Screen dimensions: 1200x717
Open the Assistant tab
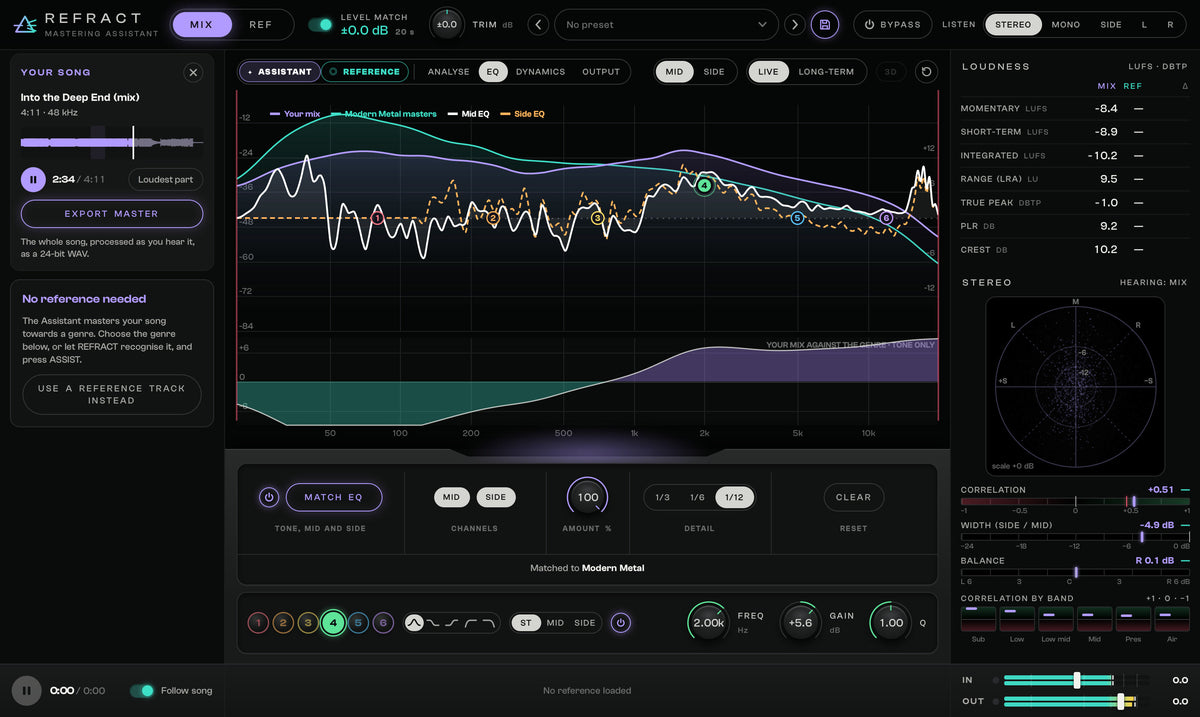coord(280,72)
